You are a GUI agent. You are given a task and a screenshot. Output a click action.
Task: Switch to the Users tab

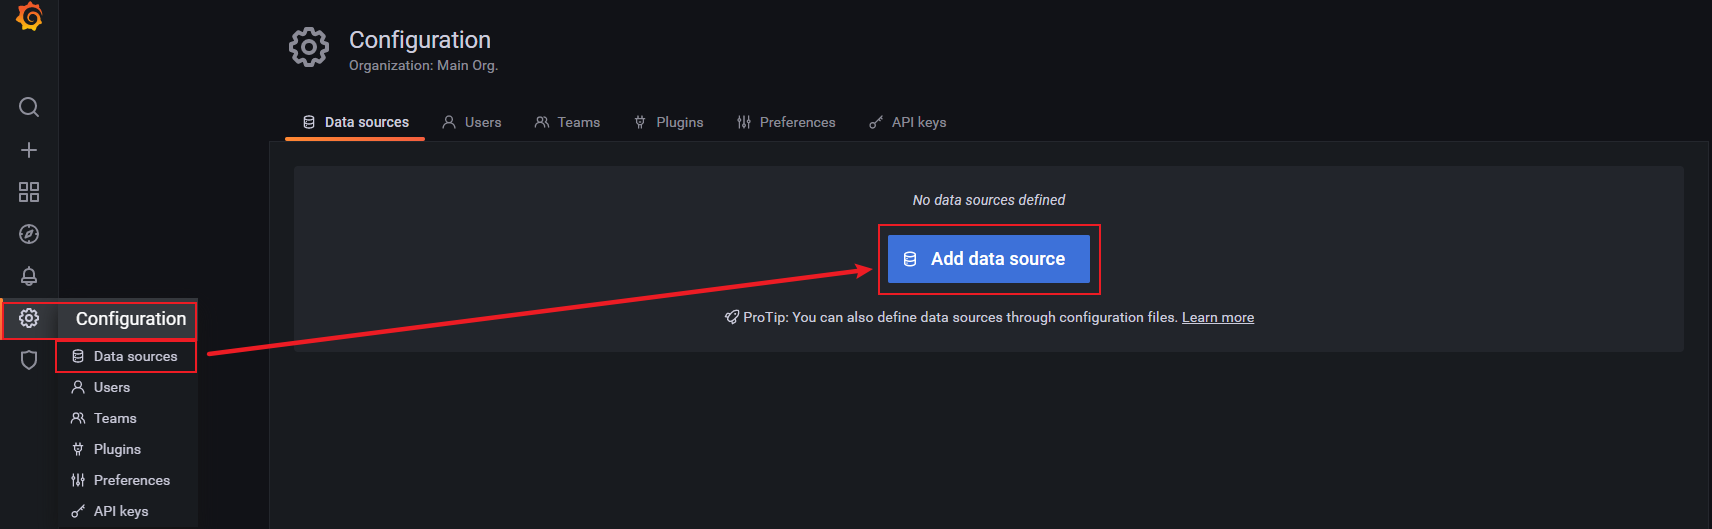tap(472, 122)
